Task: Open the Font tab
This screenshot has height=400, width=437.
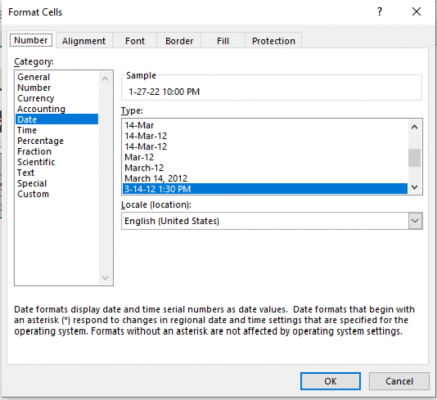Action: pos(135,41)
